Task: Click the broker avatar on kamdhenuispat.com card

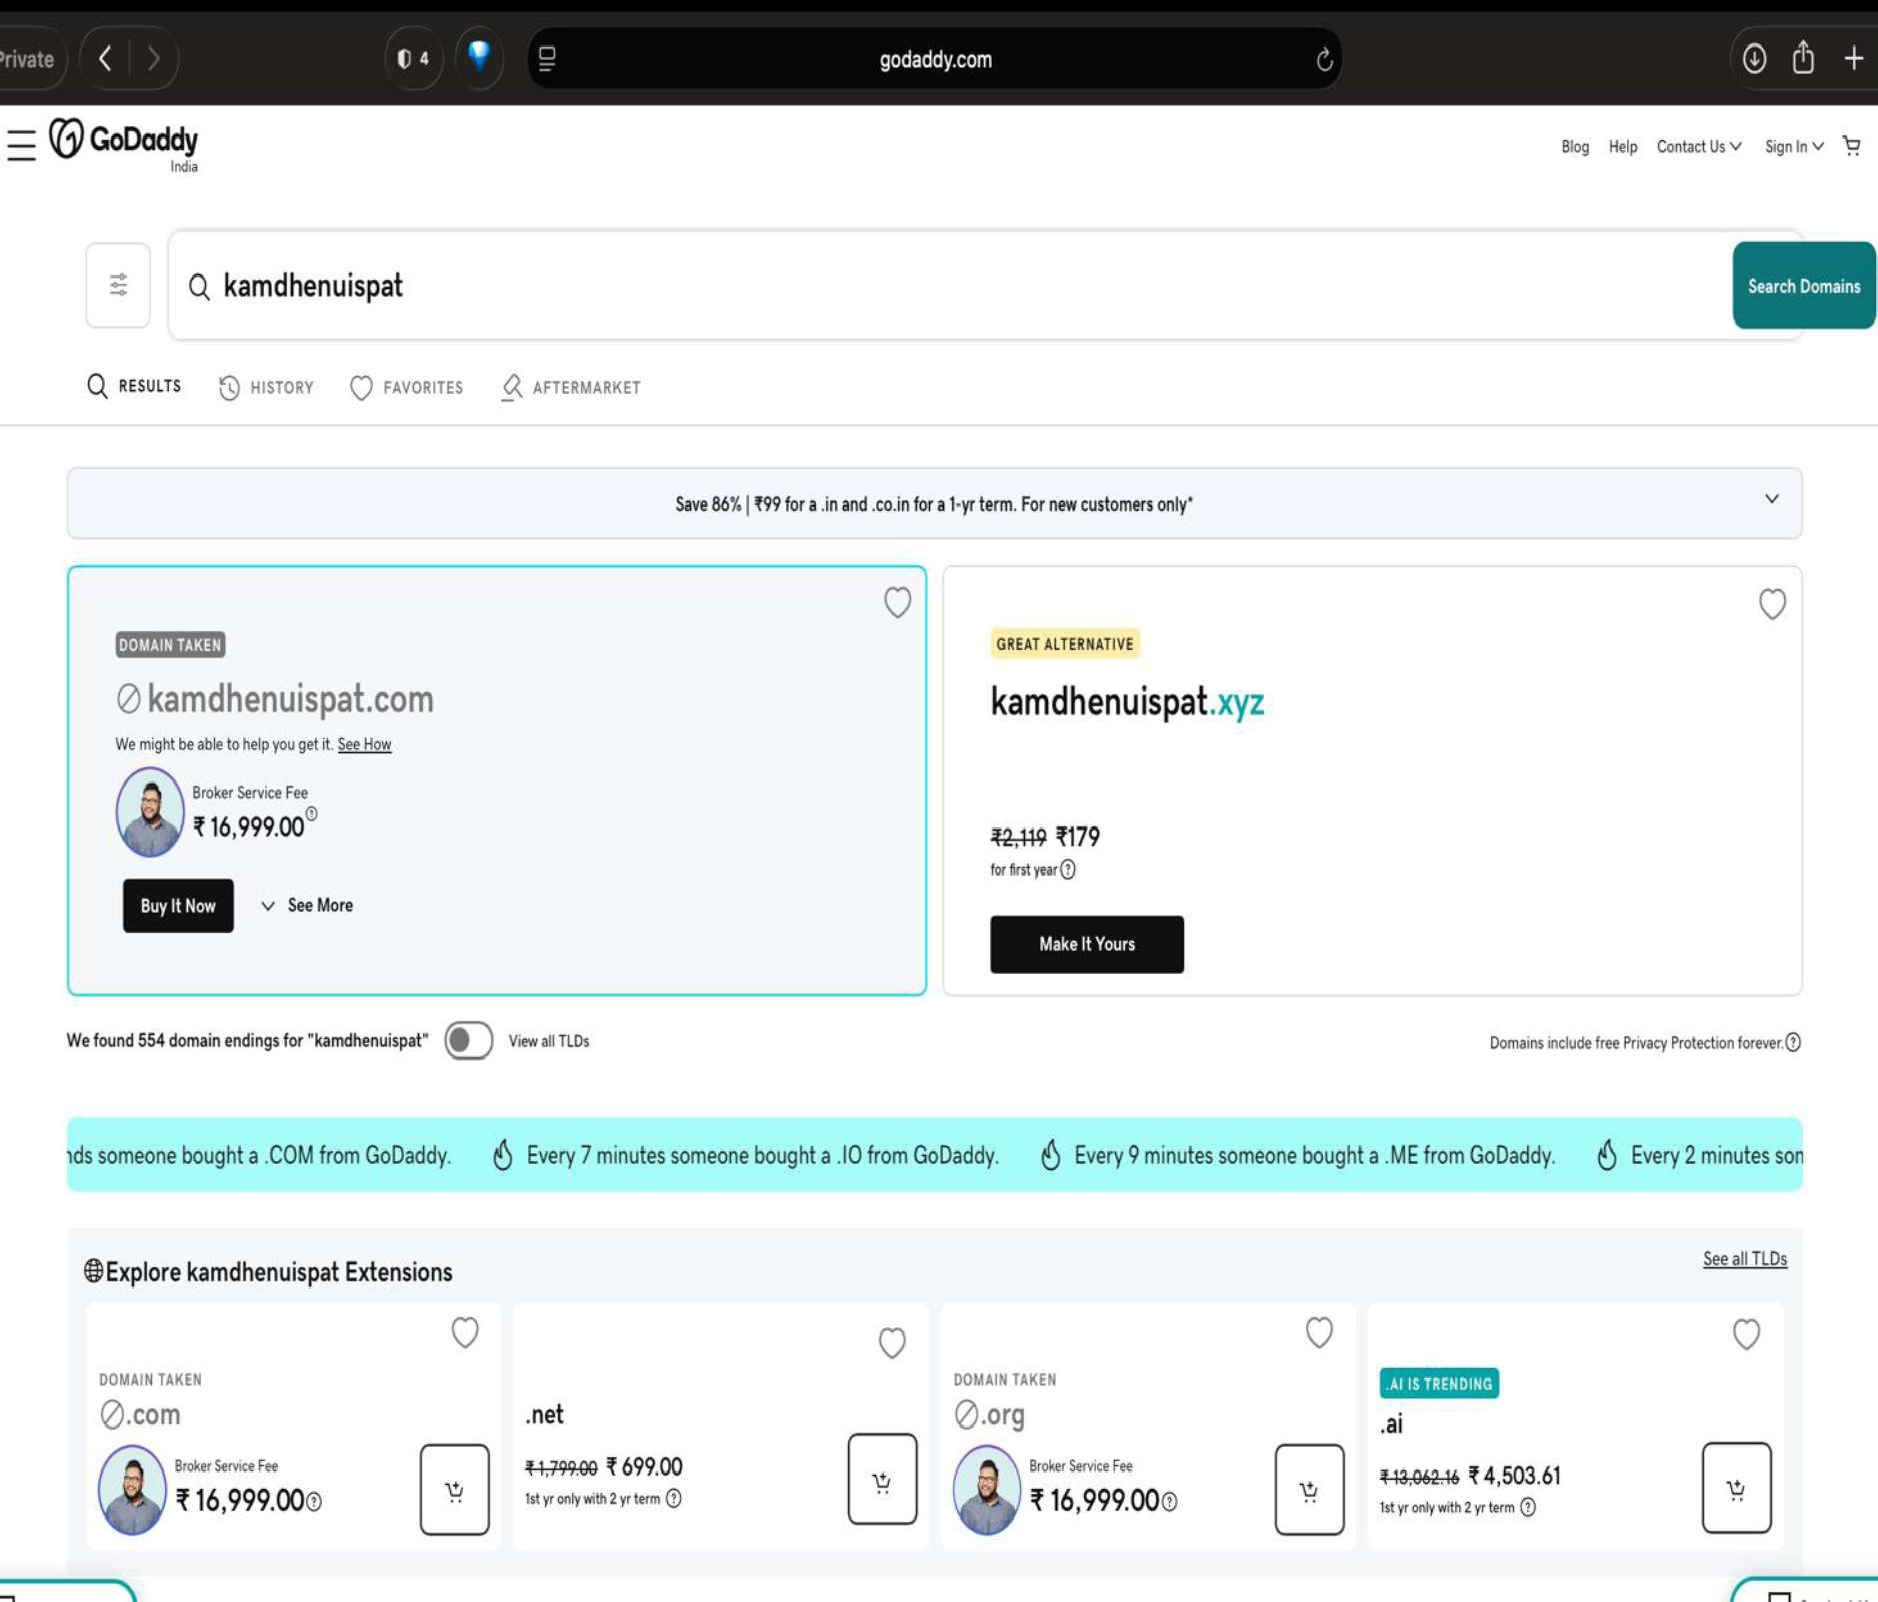Action: click(x=150, y=811)
